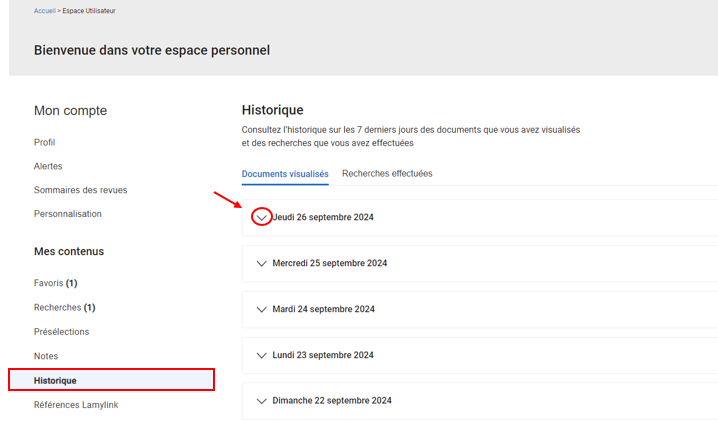
Task: Click the Jeudi 26 septembre 2024 row title
Action: coord(324,217)
